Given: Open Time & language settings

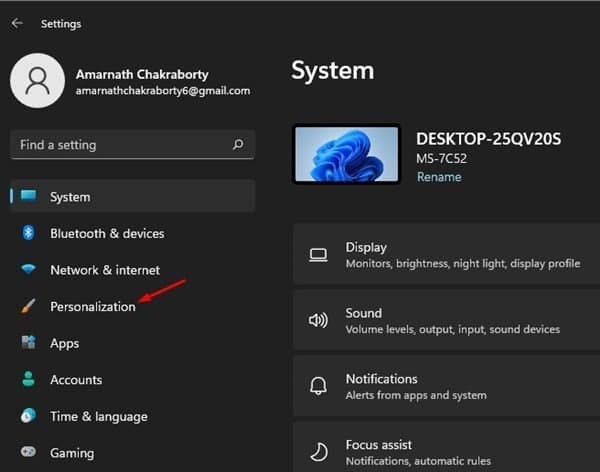Looking at the screenshot, I should tap(99, 416).
